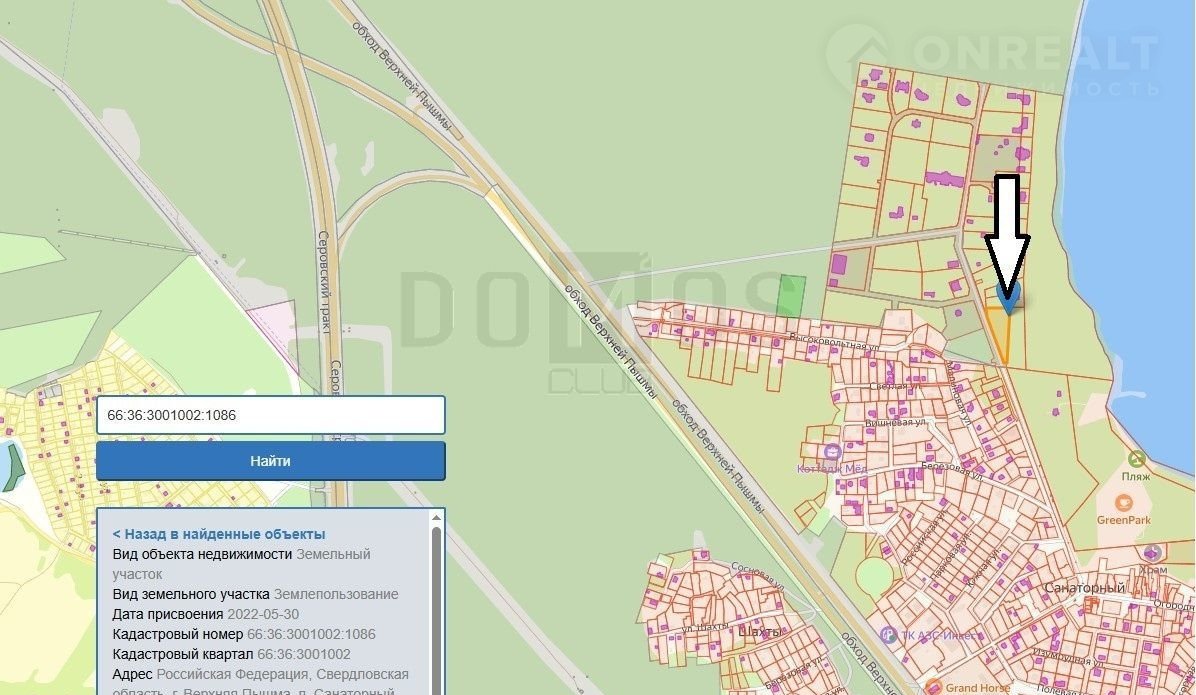Click the Пляж beach icon
The height and width of the screenshot is (695, 1196).
click(x=1136, y=459)
